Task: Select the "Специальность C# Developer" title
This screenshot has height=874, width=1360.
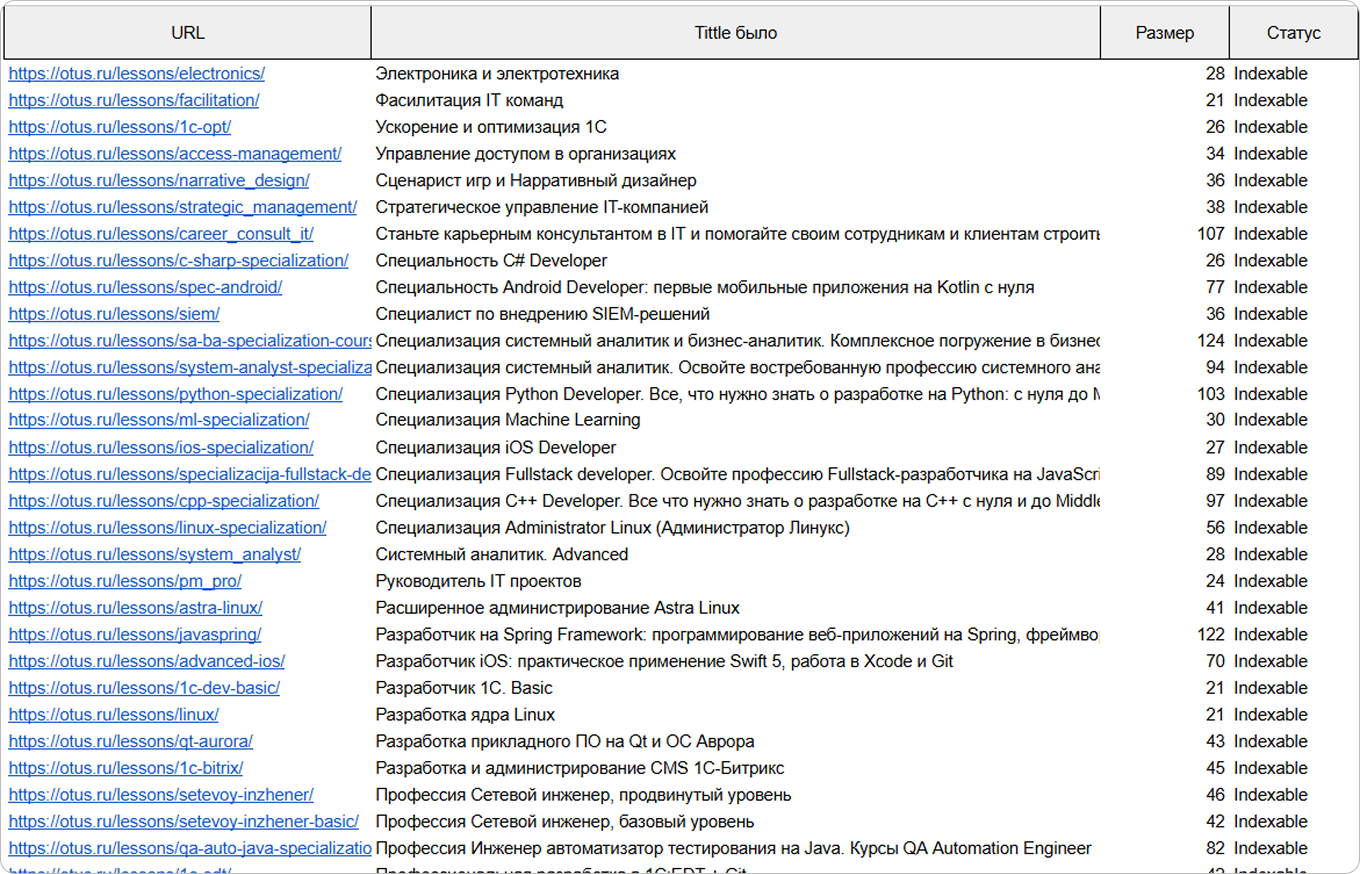Action: pyautogui.click(x=491, y=260)
